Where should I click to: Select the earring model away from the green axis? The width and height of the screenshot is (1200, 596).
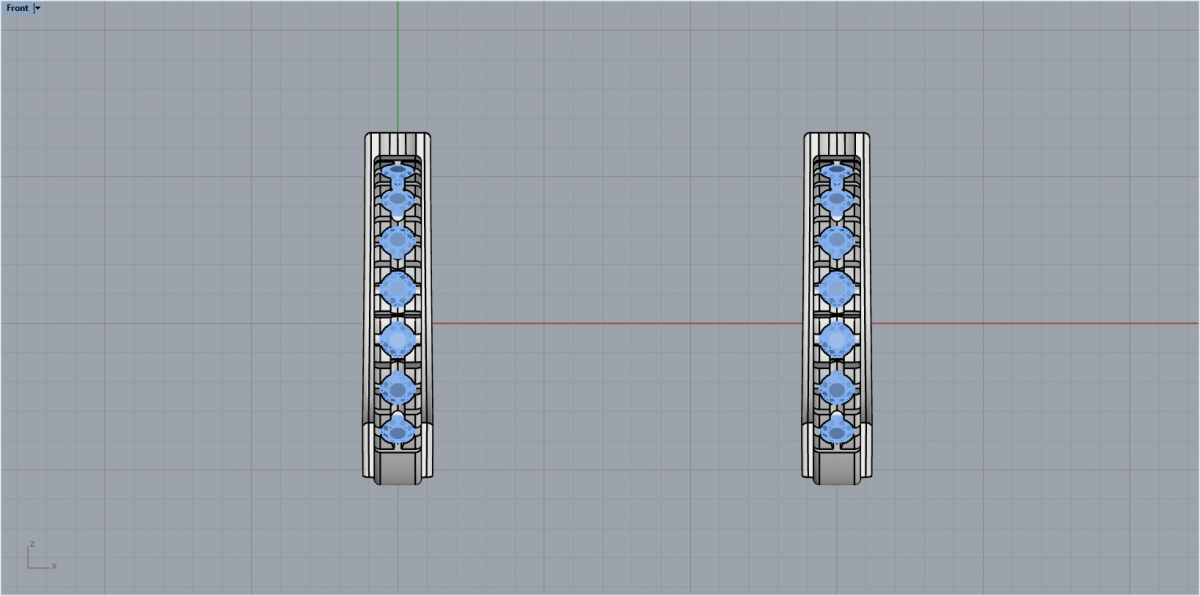click(x=836, y=309)
